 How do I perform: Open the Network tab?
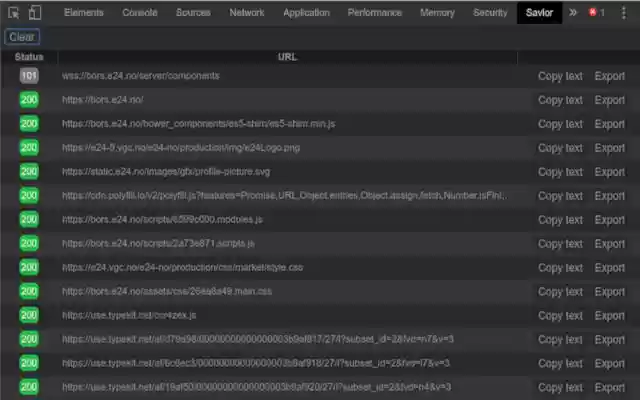coord(247,13)
